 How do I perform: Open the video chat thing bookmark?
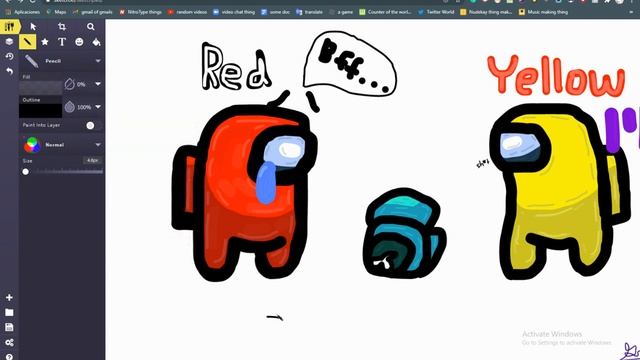click(234, 12)
